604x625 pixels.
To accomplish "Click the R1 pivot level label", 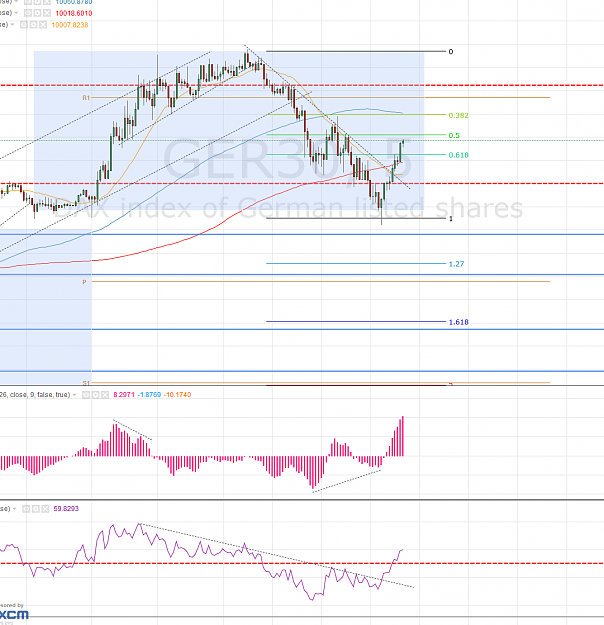I will [x=86, y=98].
